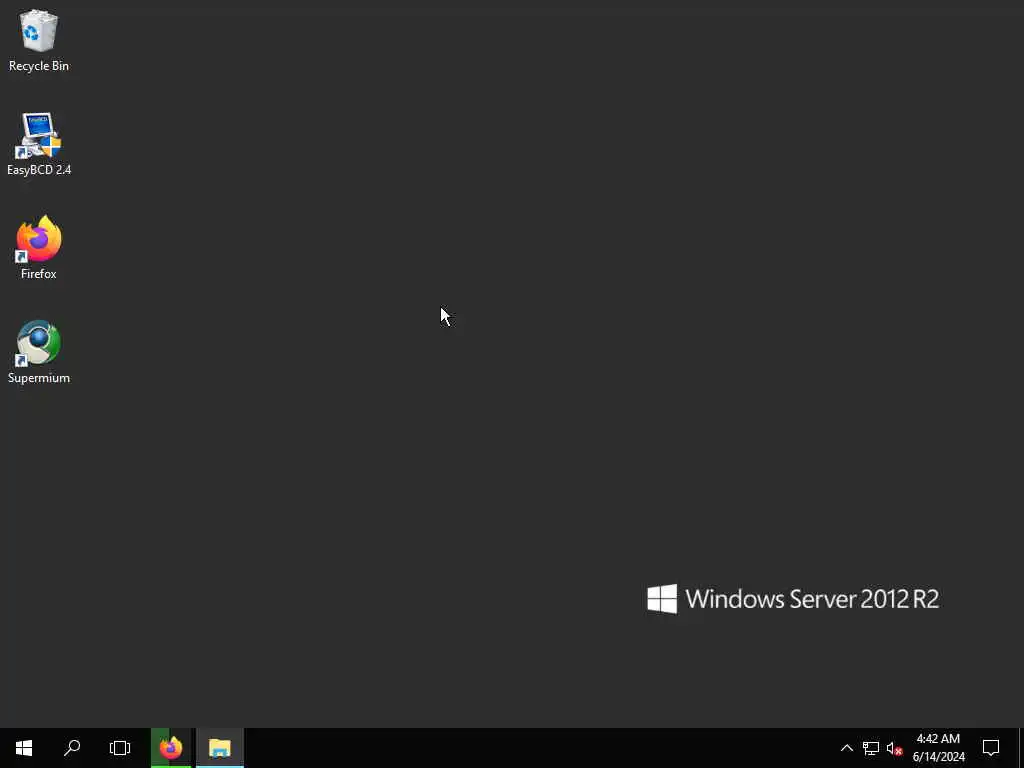Select the Supermium desktop shortcut
This screenshot has width=1024, height=768.
point(39,352)
